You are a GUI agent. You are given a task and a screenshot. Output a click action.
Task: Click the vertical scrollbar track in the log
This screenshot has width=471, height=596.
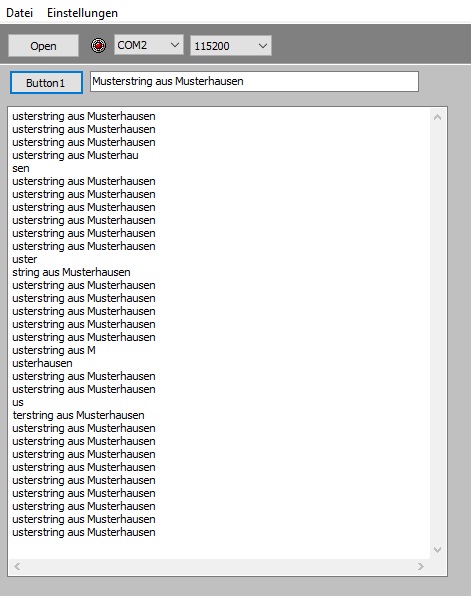click(437, 334)
